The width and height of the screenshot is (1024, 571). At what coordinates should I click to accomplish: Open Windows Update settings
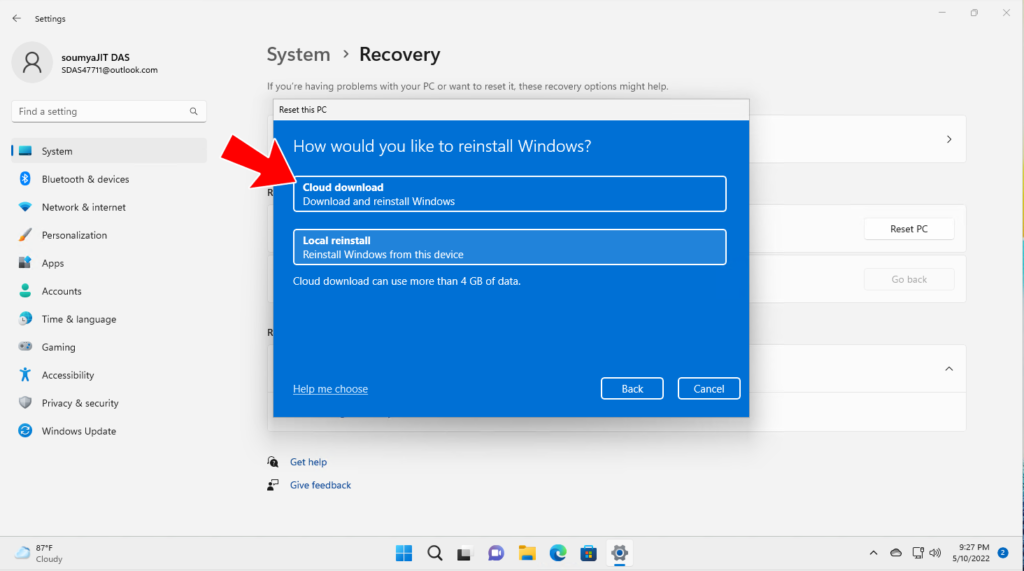tap(109, 431)
